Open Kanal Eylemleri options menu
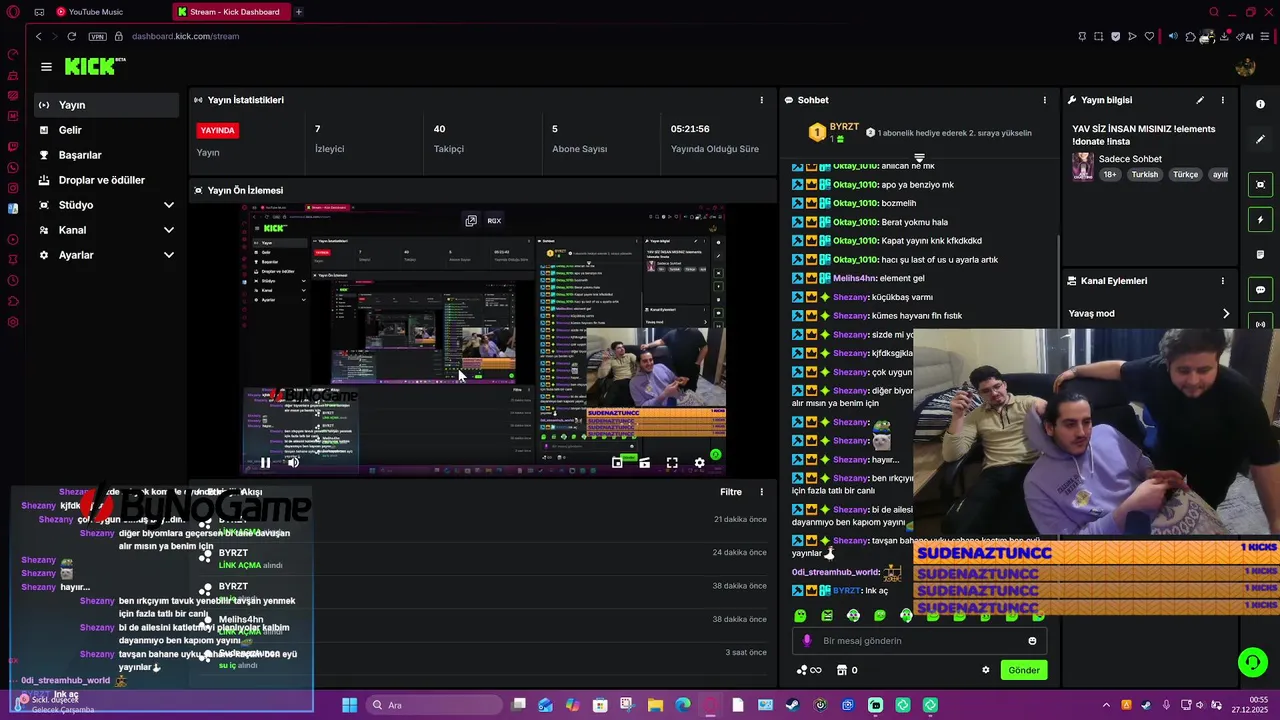 pyautogui.click(x=1222, y=281)
